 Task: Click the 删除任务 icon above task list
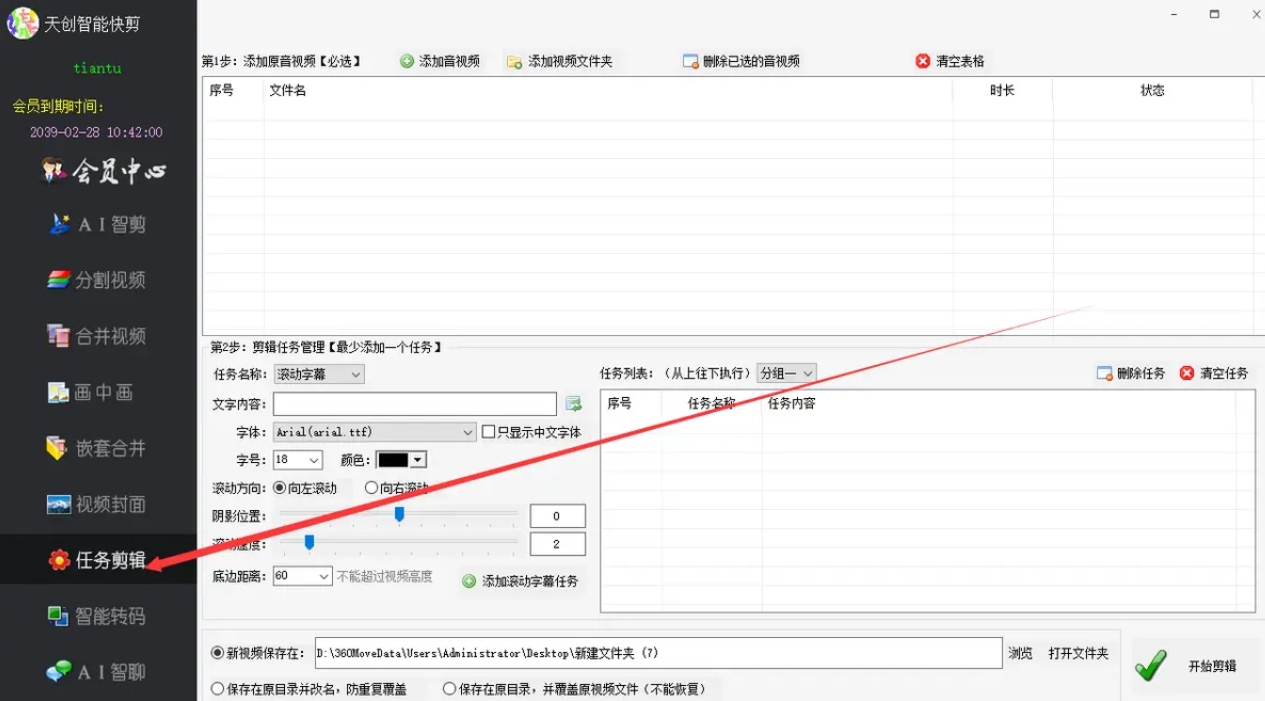[1105, 373]
